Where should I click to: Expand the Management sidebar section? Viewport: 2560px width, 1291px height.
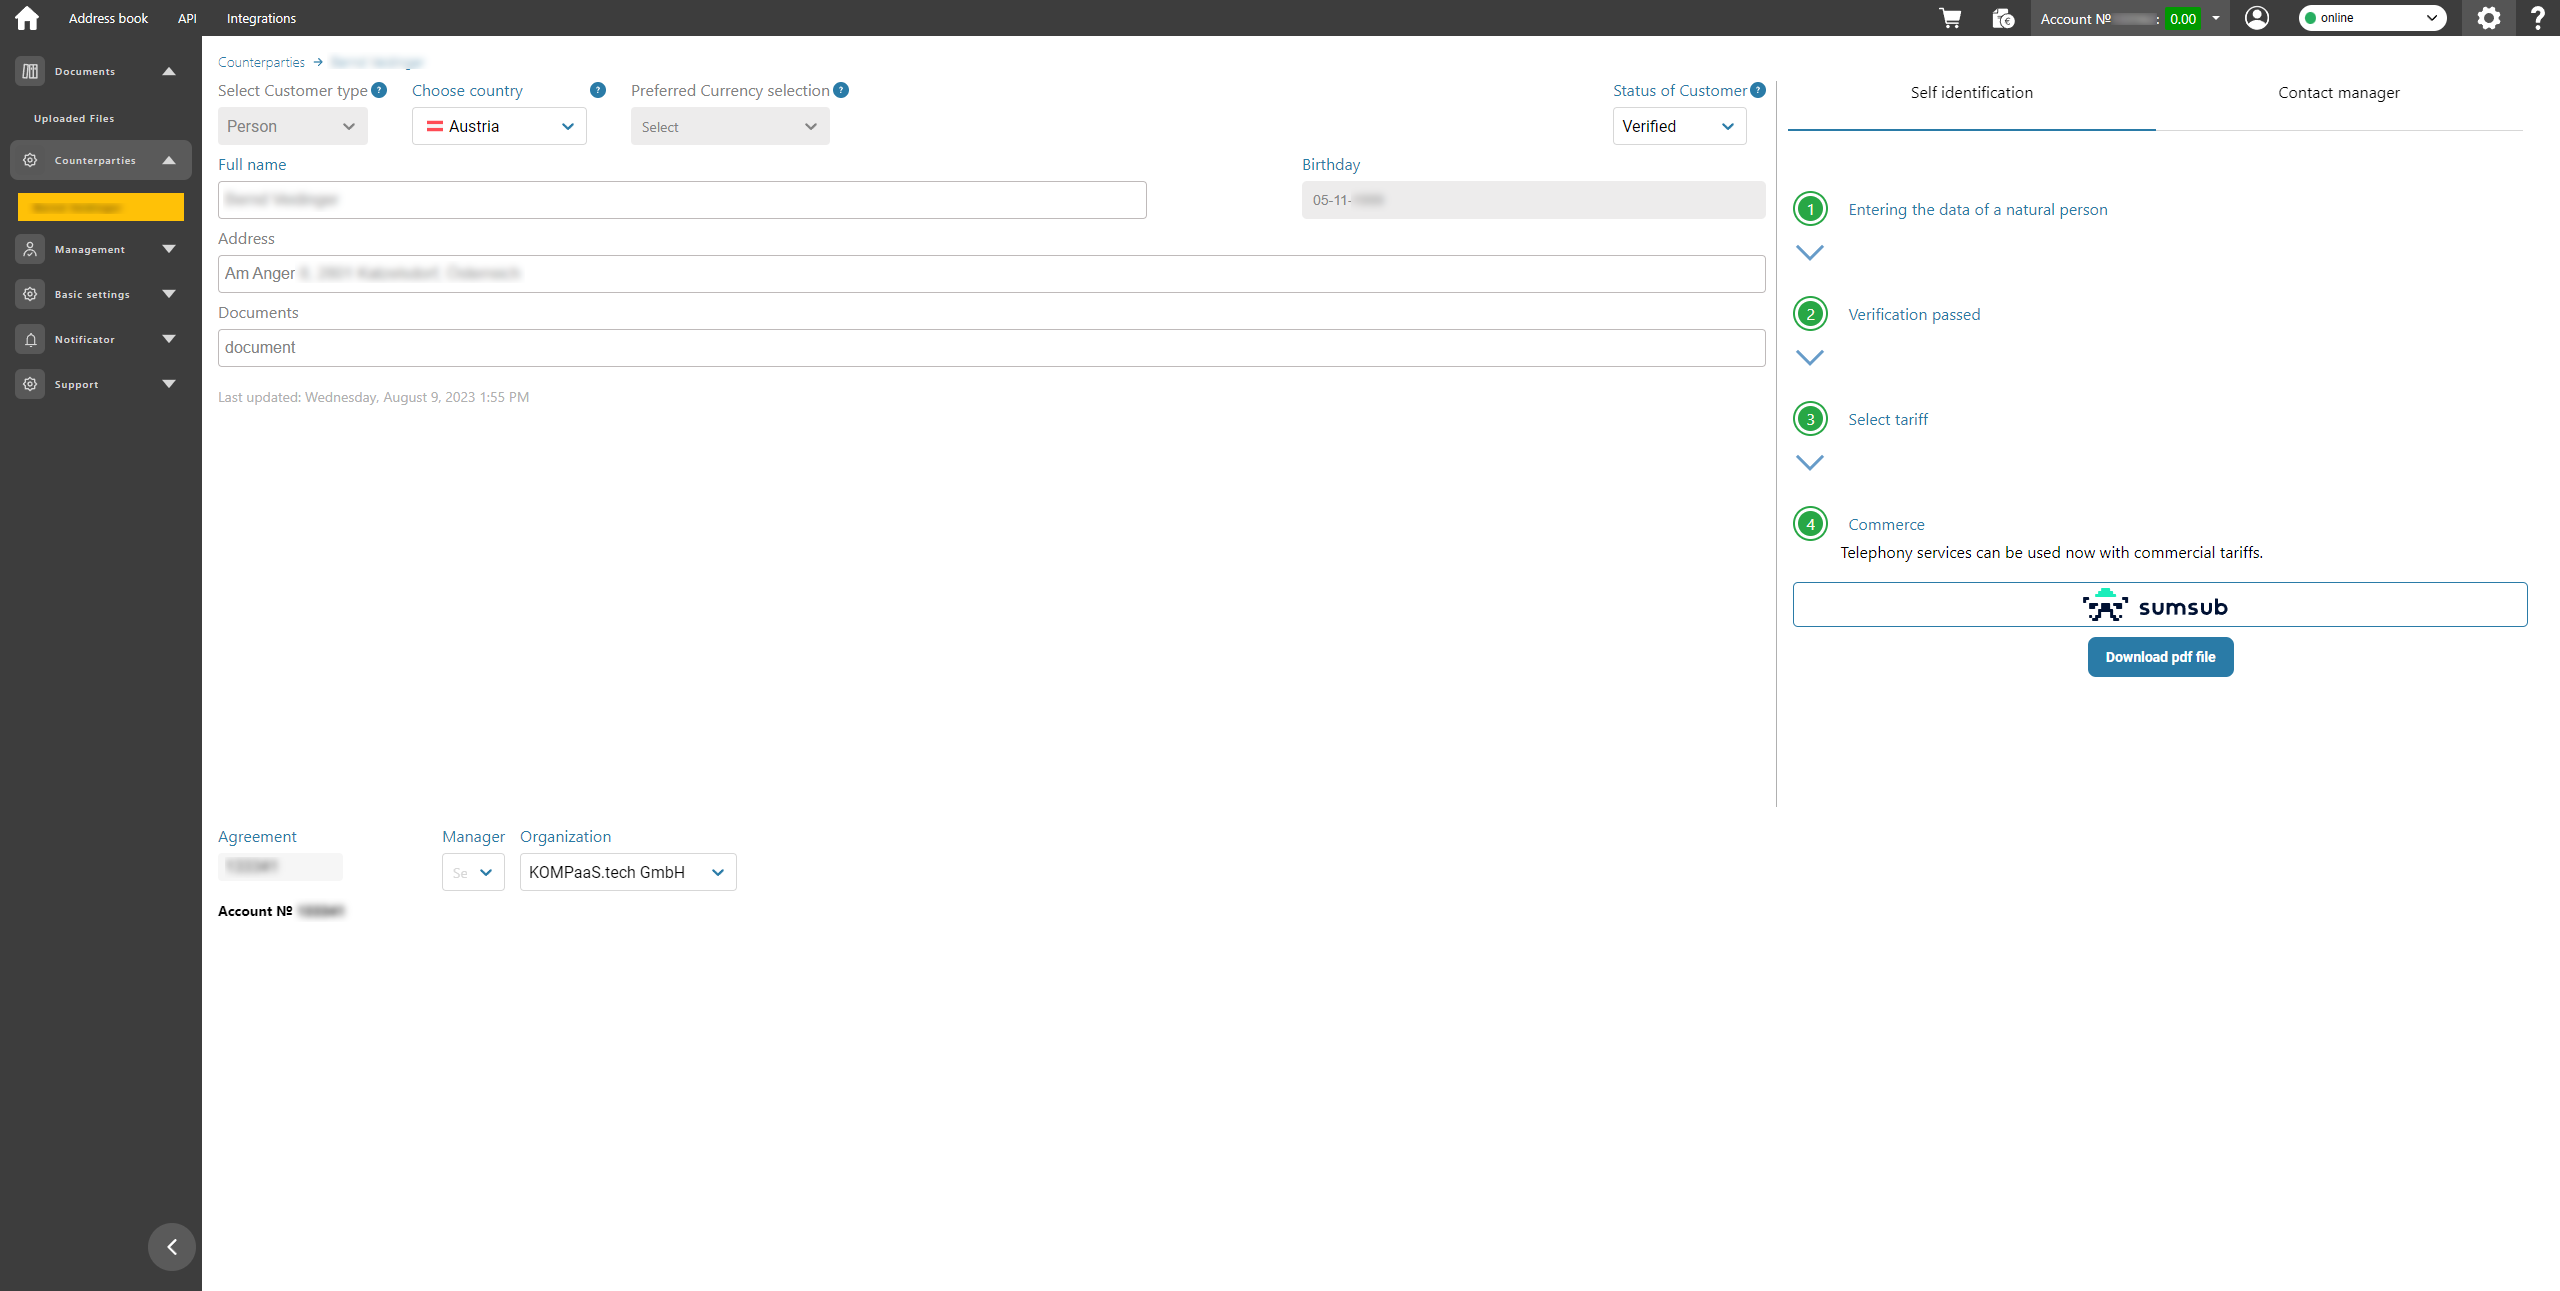168,249
